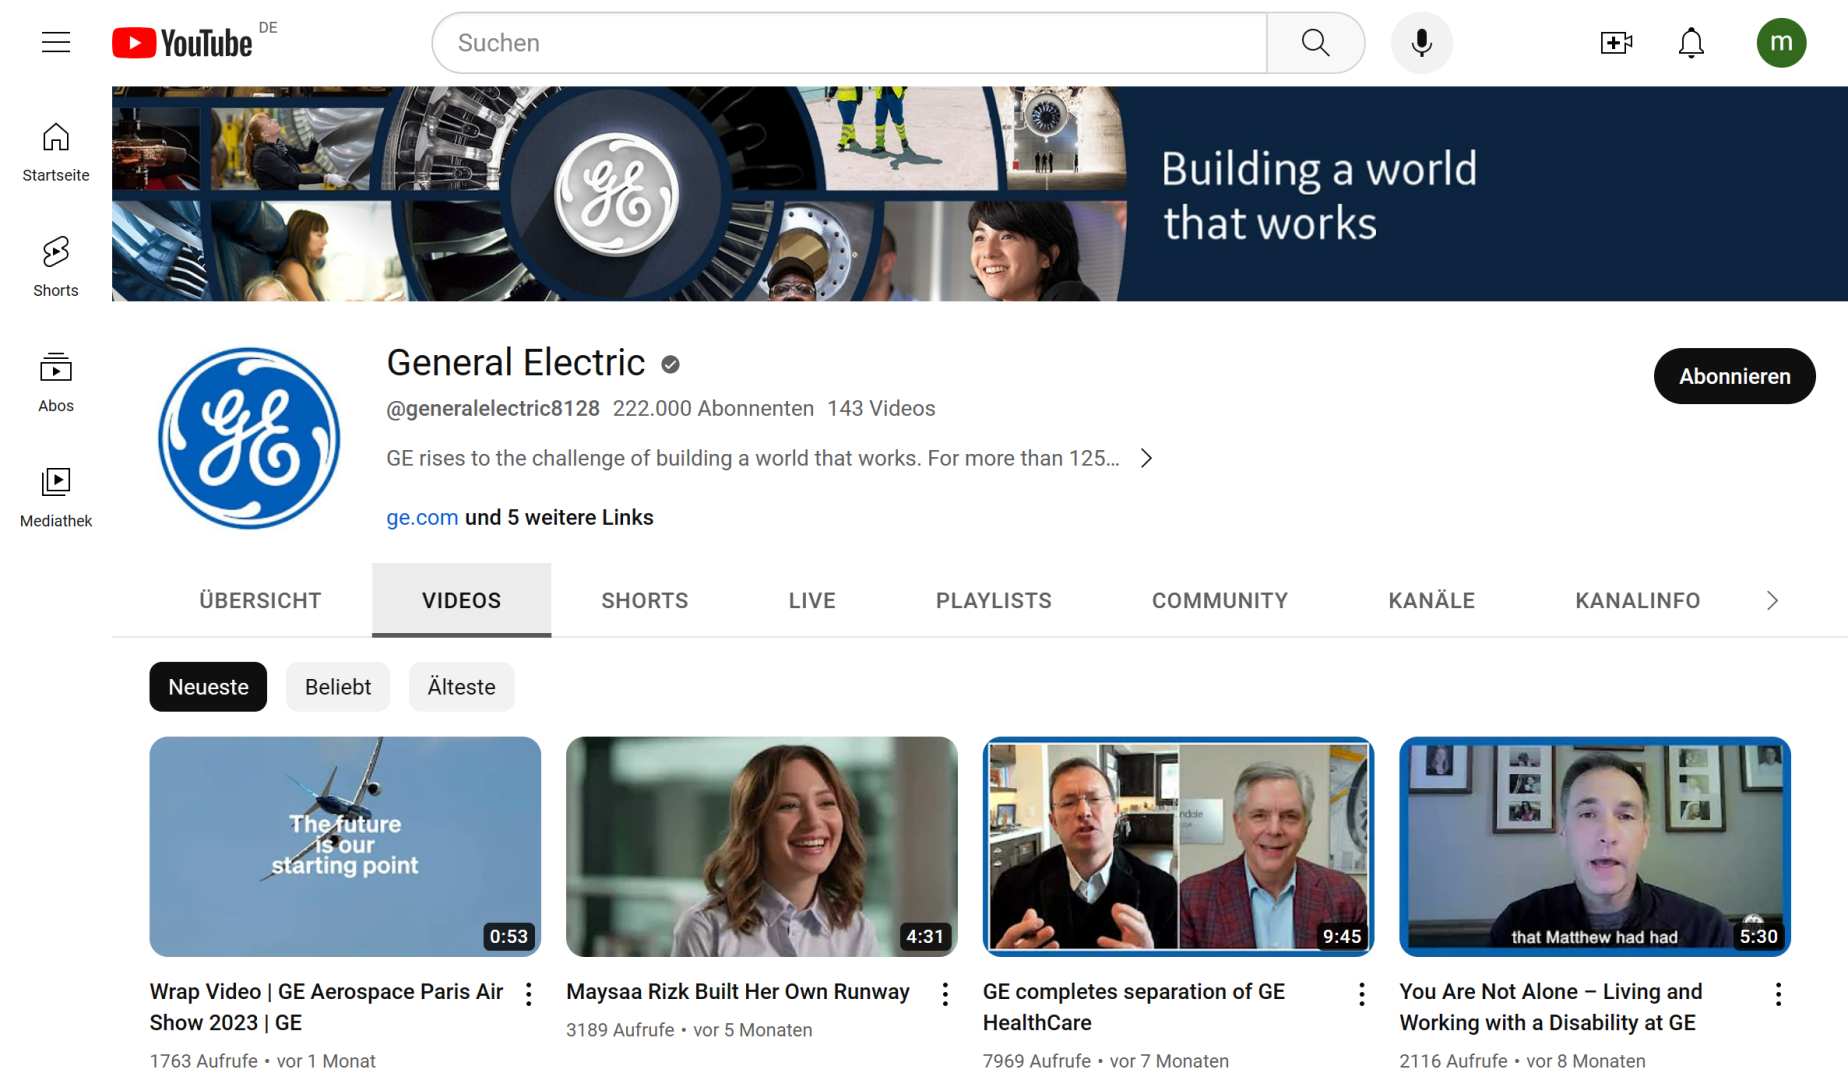The height and width of the screenshot is (1080, 1848).
Task: Open the COMMUNITY tab
Action: point(1219,601)
